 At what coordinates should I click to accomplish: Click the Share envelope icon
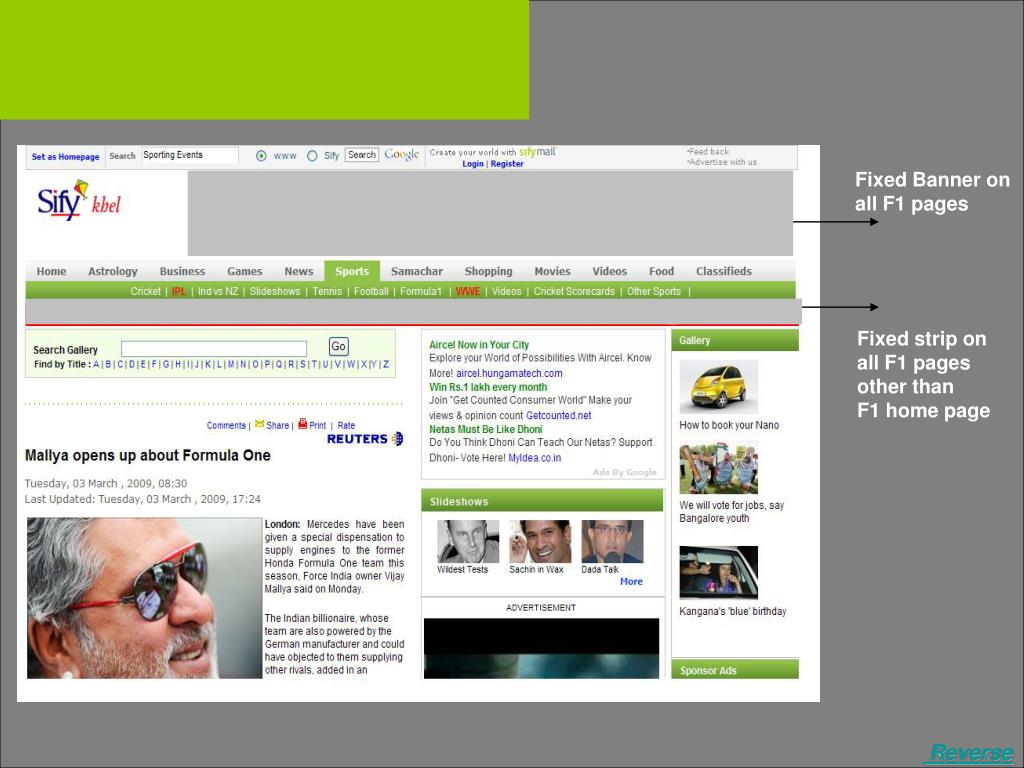[259, 424]
